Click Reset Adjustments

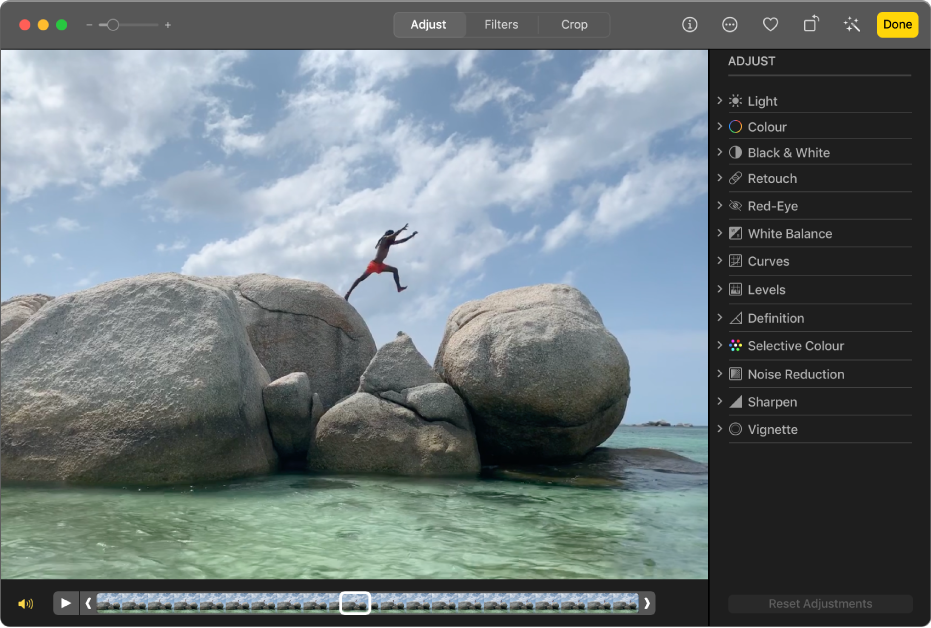pyautogui.click(x=820, y=603)
